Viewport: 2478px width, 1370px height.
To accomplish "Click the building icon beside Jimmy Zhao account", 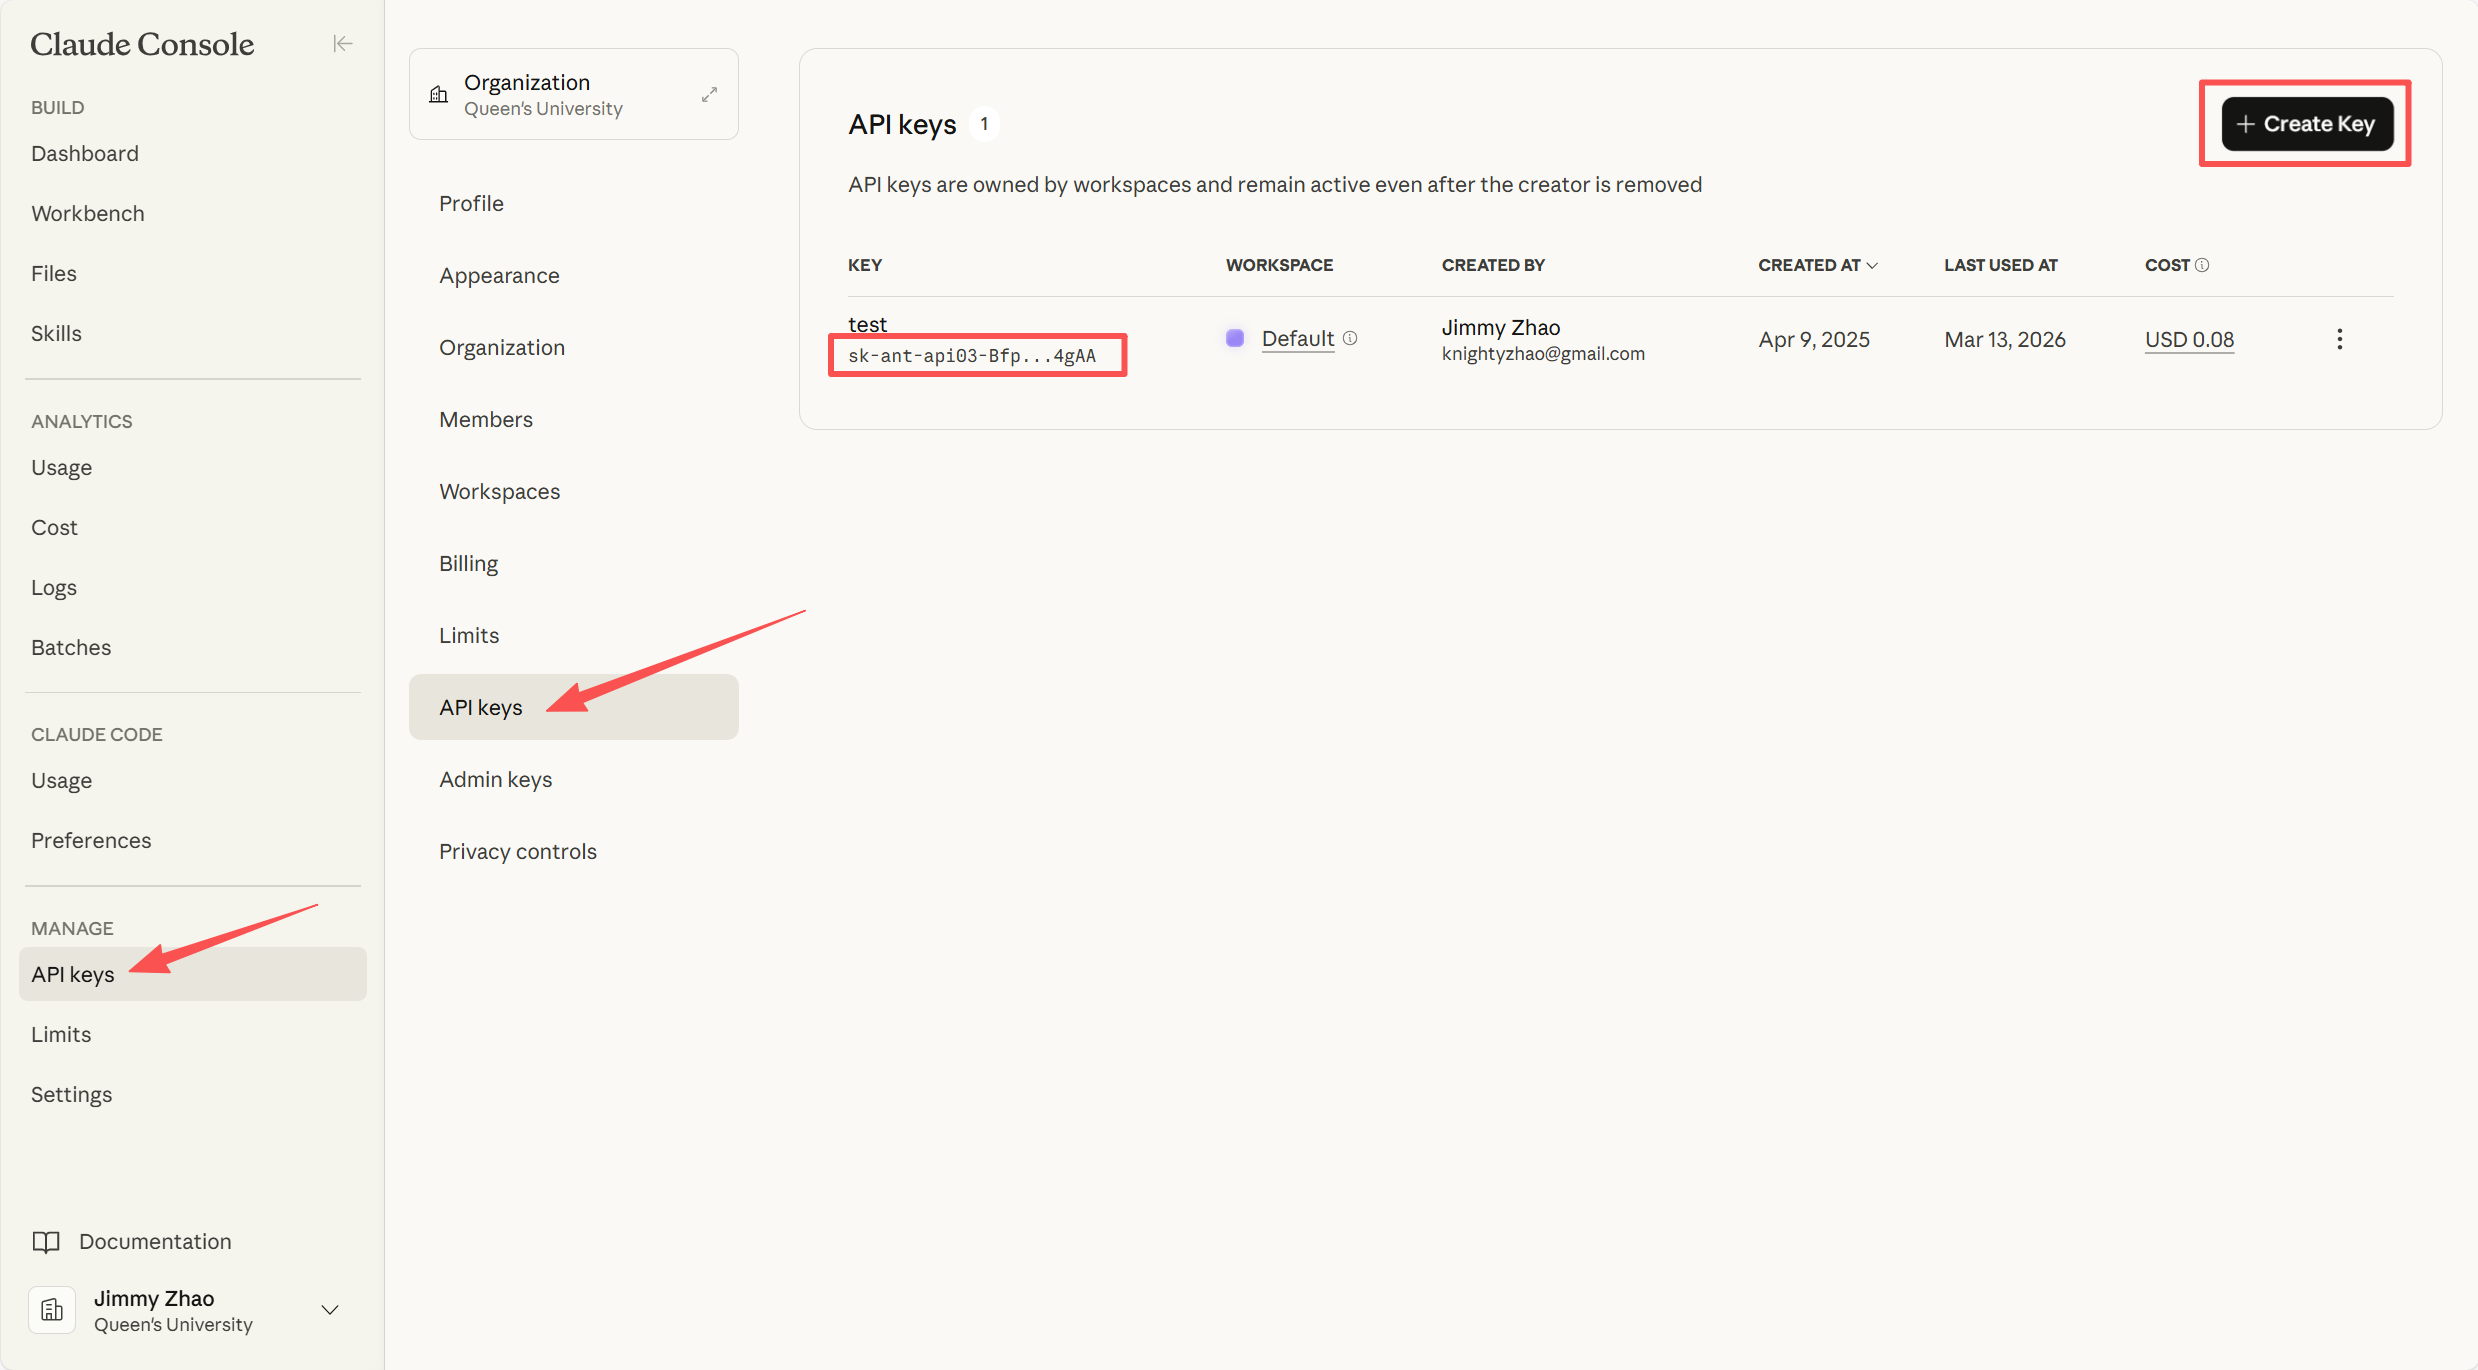I will (51, 1309).
